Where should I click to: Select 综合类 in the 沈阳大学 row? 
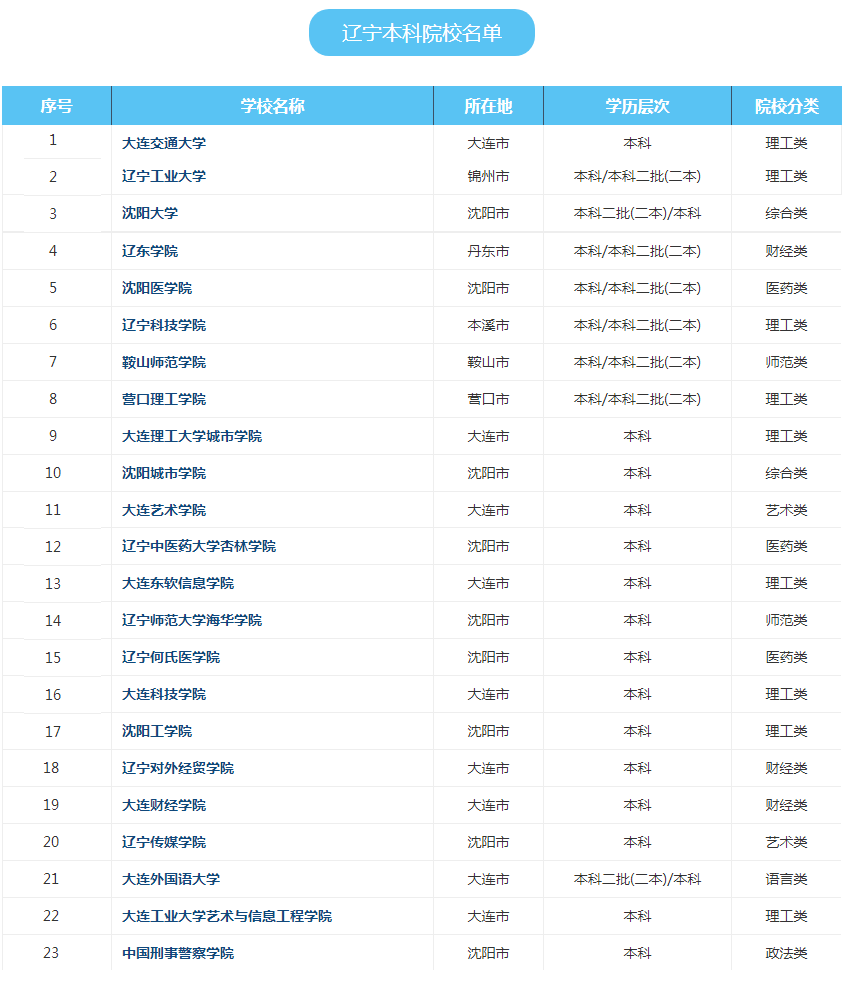787,213
